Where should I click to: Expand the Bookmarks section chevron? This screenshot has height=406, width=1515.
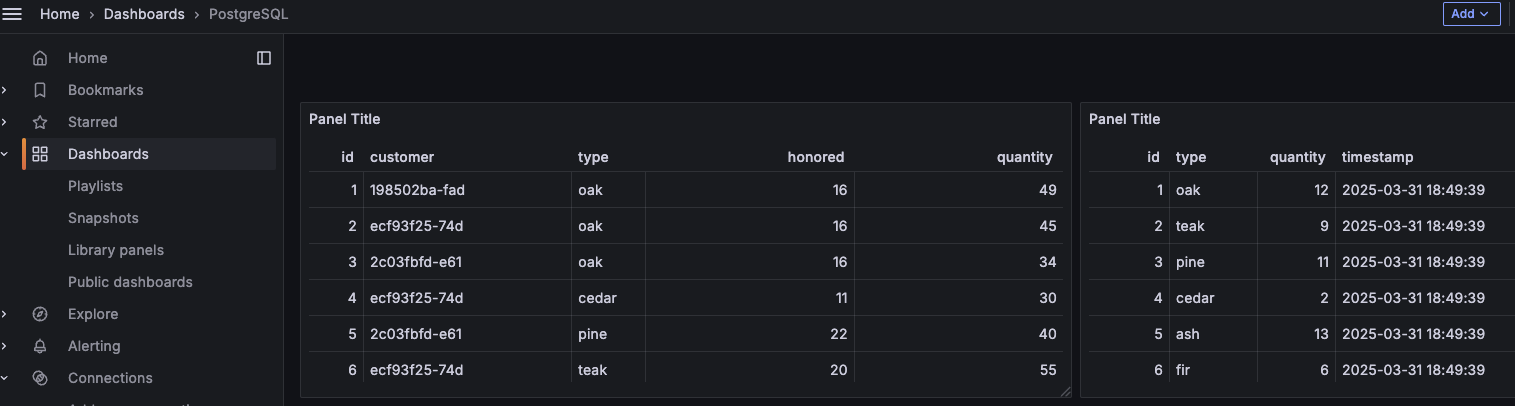click(x=5, y=90)
